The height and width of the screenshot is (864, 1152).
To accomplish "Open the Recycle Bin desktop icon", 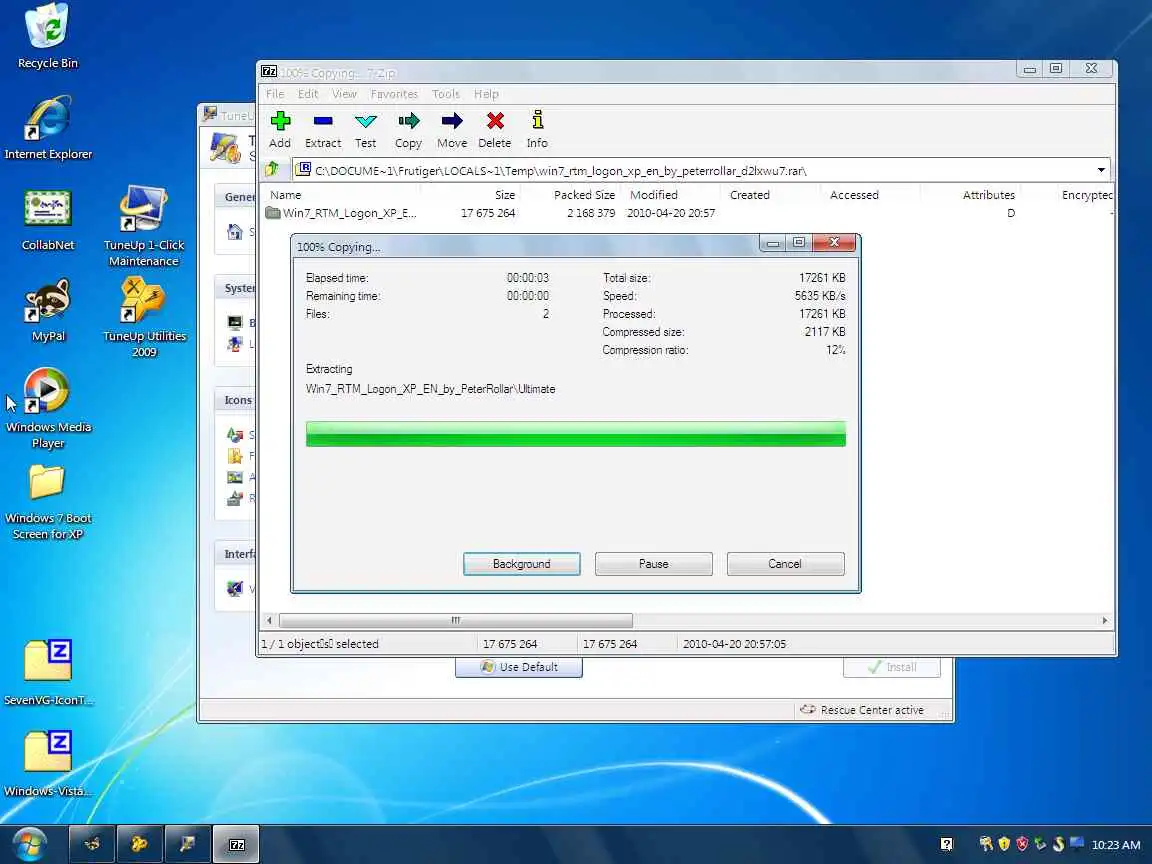I will click(47, 37).
